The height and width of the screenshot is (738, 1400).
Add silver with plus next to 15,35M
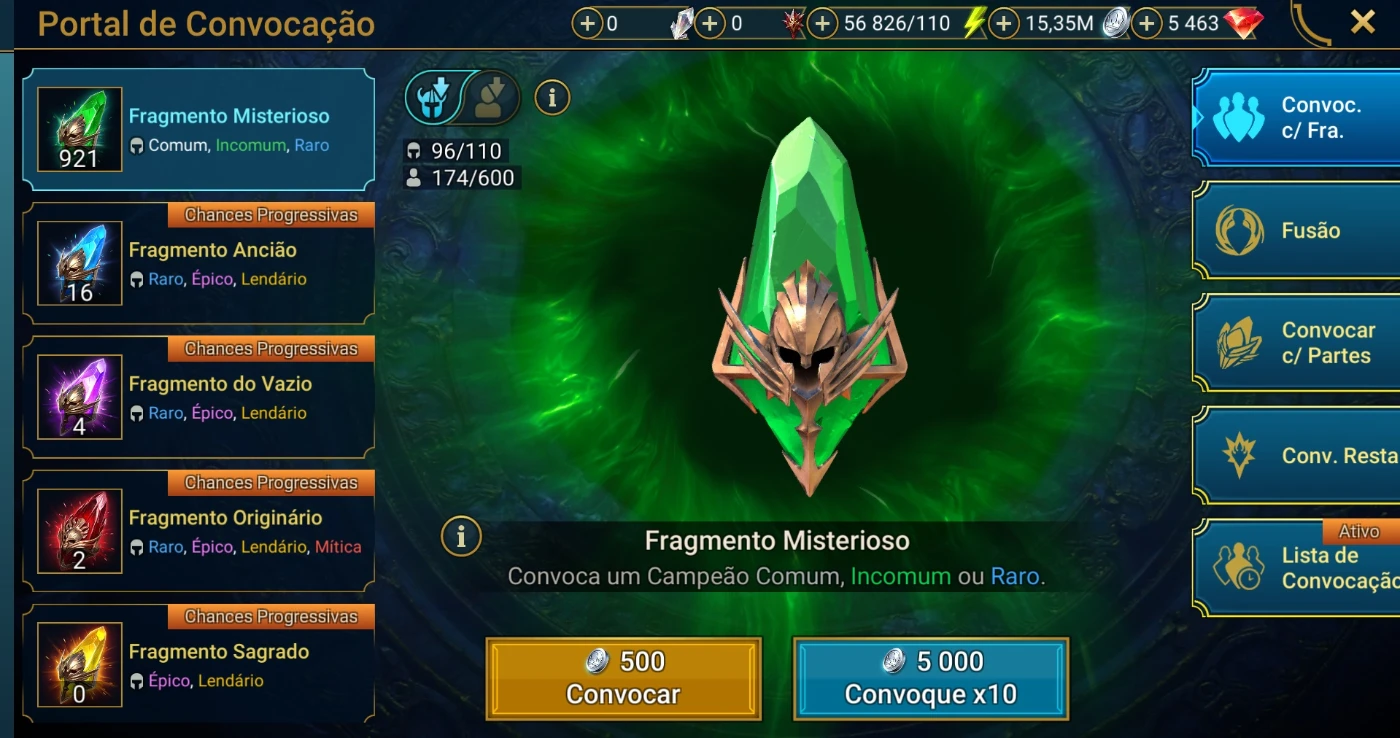1003,23
